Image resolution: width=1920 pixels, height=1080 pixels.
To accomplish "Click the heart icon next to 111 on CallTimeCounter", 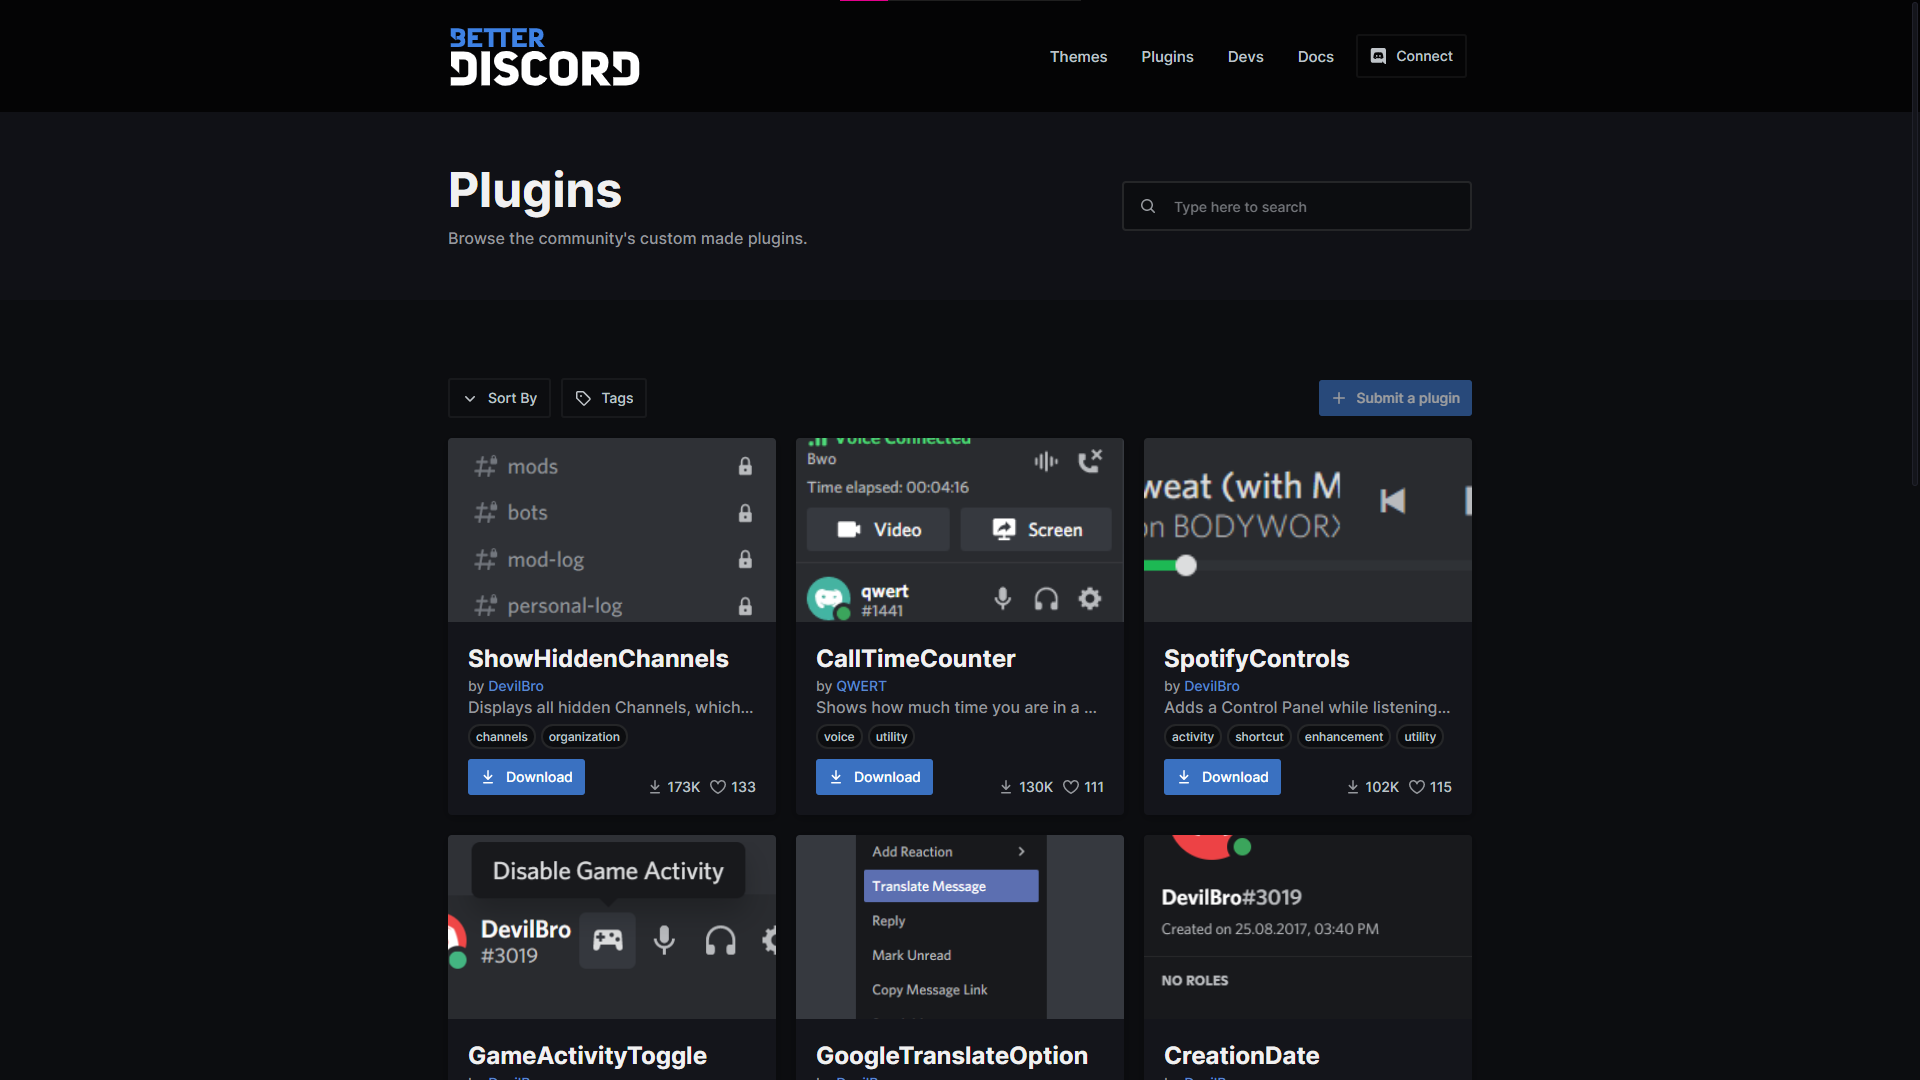I will [1069, 787].
